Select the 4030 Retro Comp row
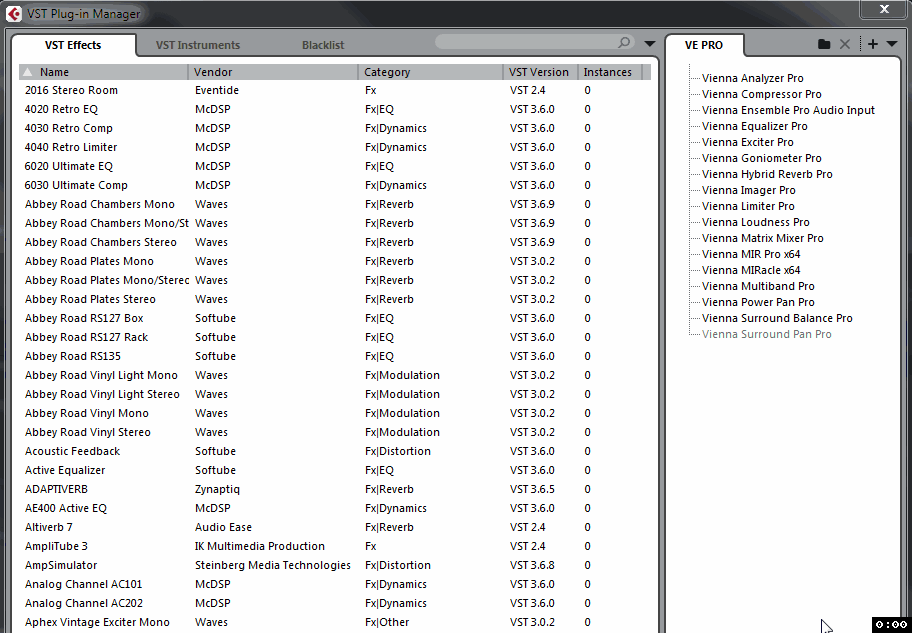Image resolution: width=912 pixels, height=633 pixels. tap(334, 128)
